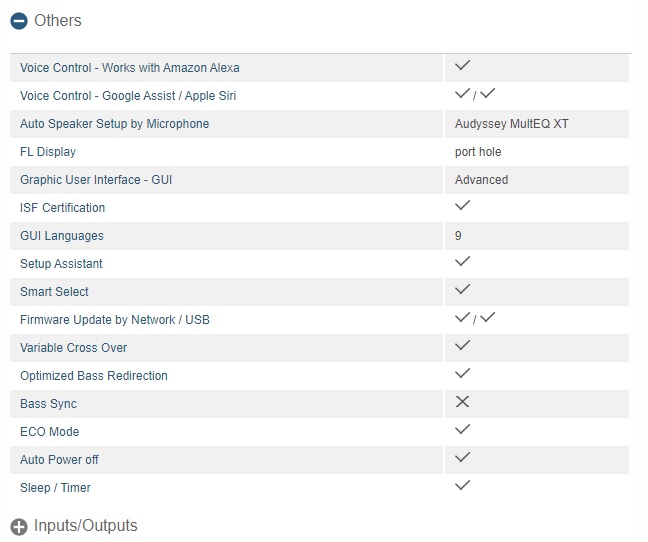Viewport: 648px width, 542px height.
Task: Click the Others section heading
Action: [58, 21]
